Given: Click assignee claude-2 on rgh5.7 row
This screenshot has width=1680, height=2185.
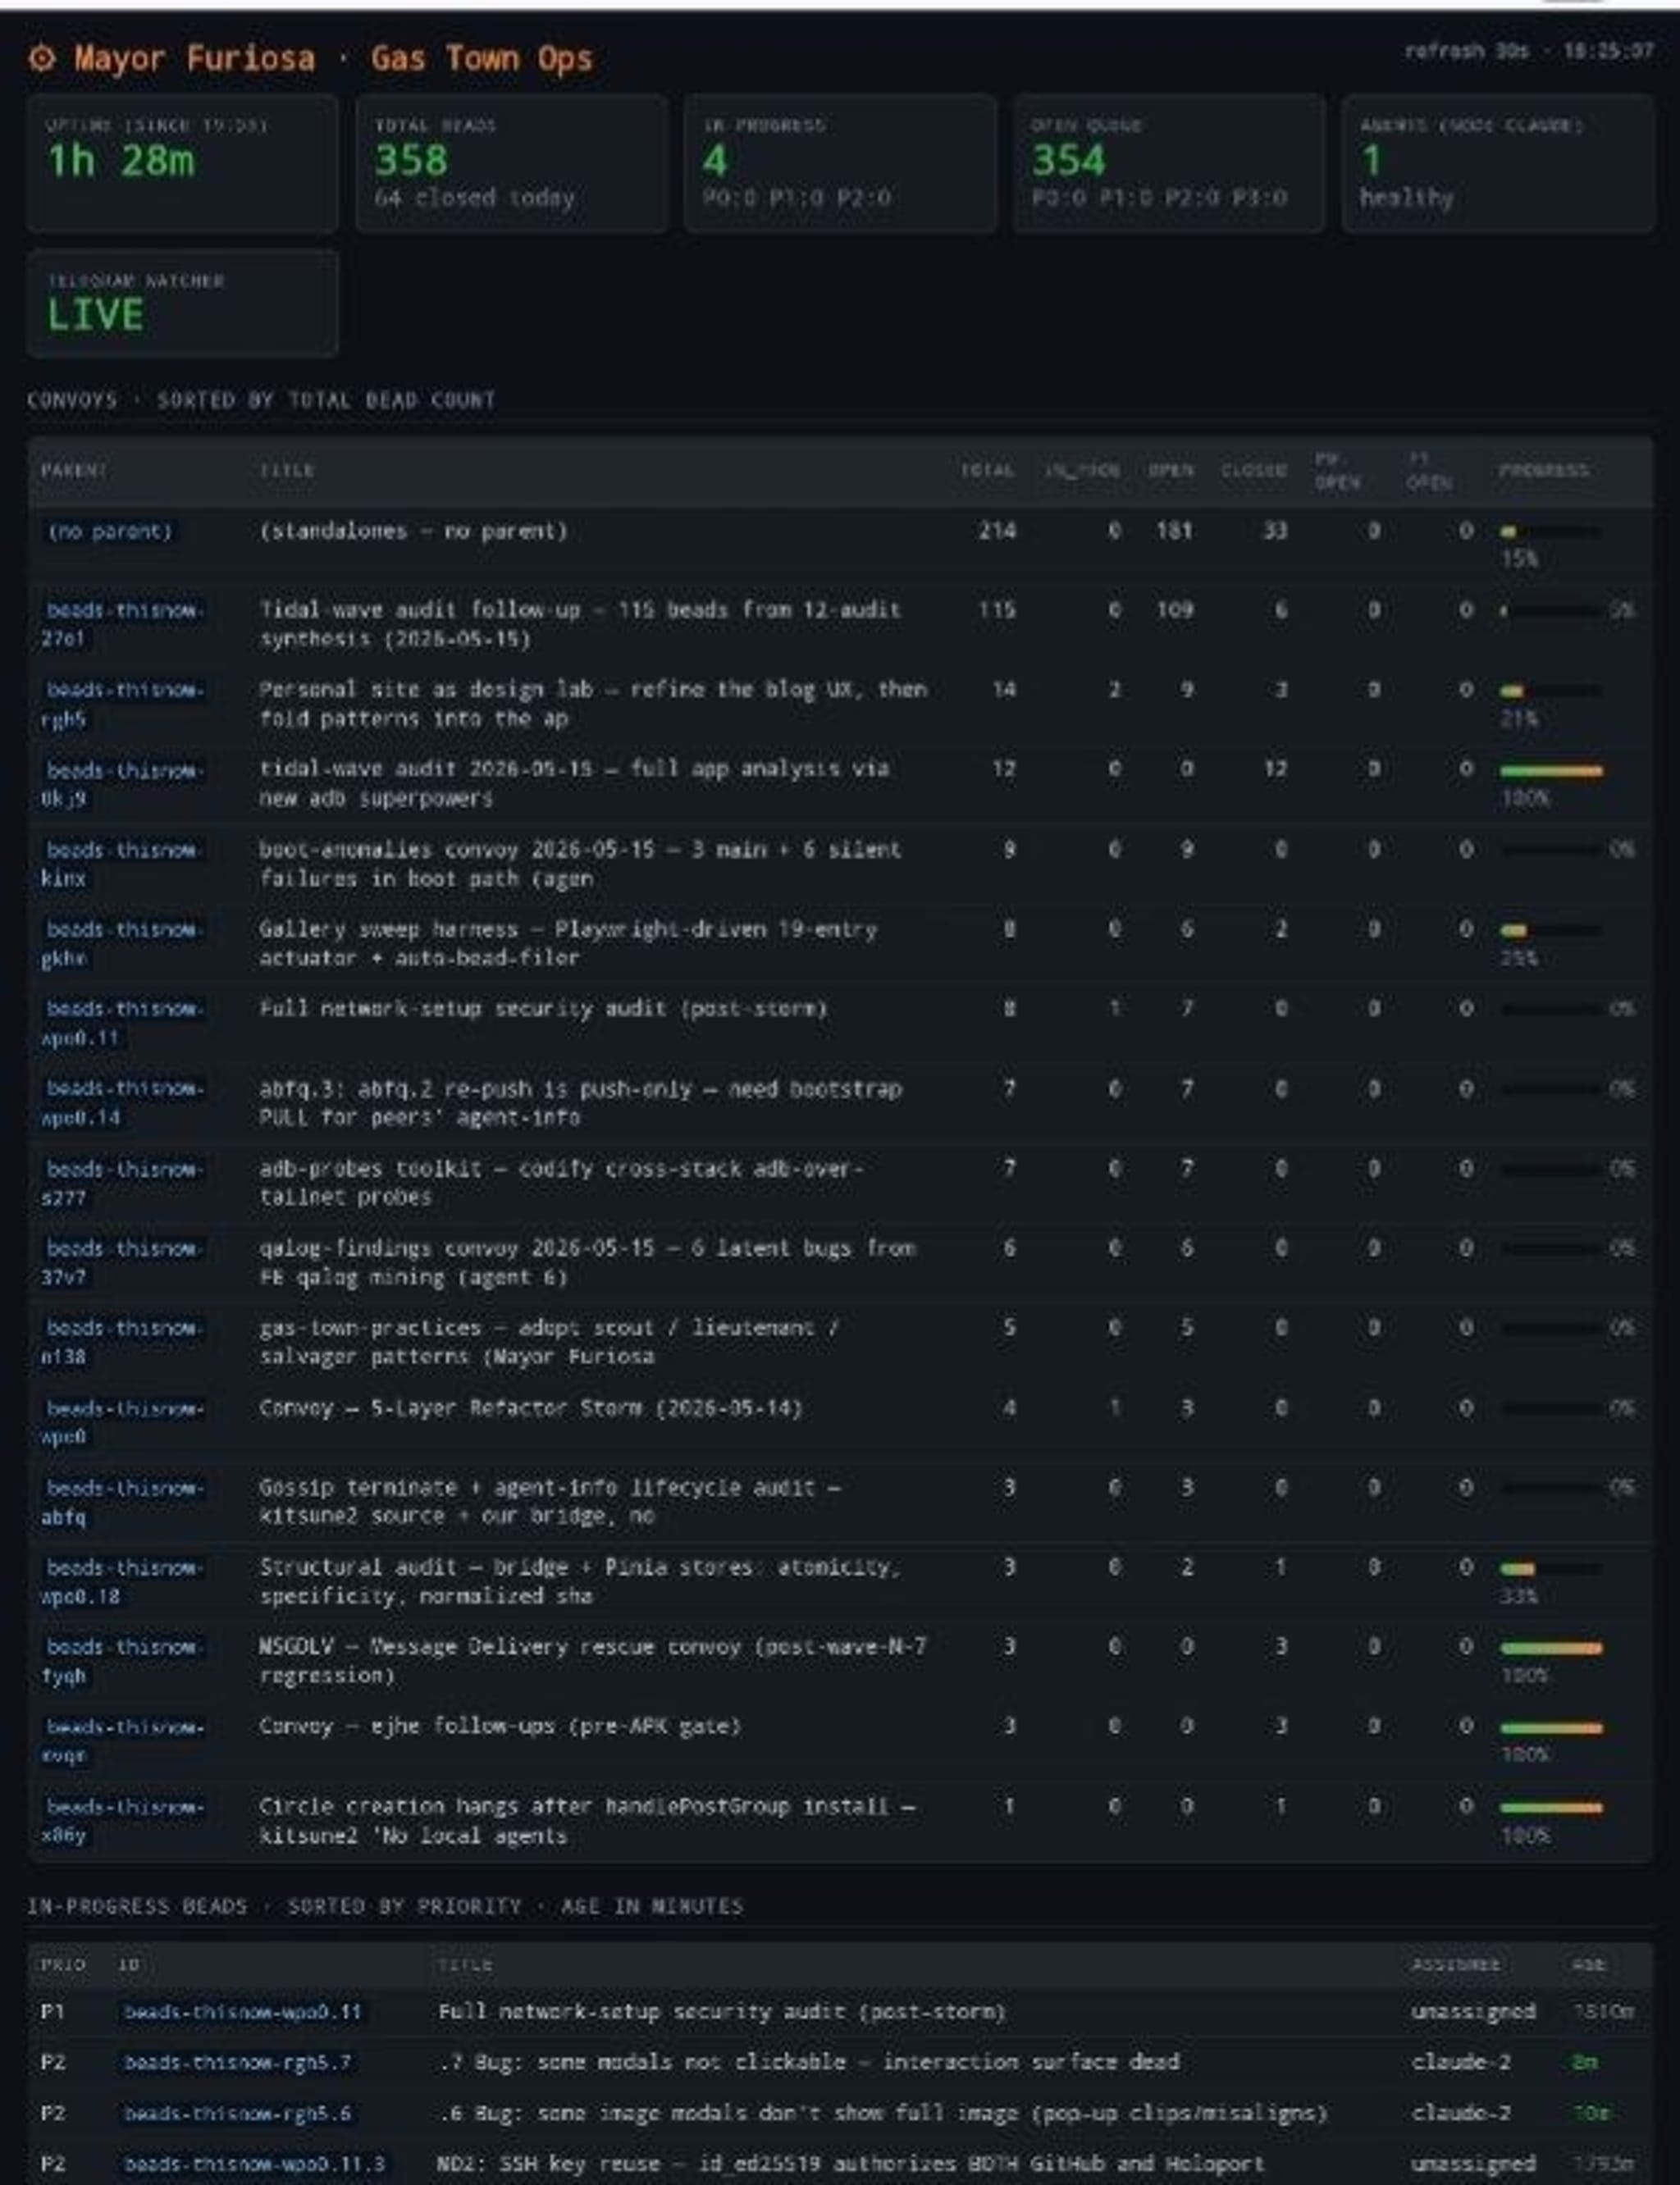Looking at the screenshot, I should point(1460,2062).
